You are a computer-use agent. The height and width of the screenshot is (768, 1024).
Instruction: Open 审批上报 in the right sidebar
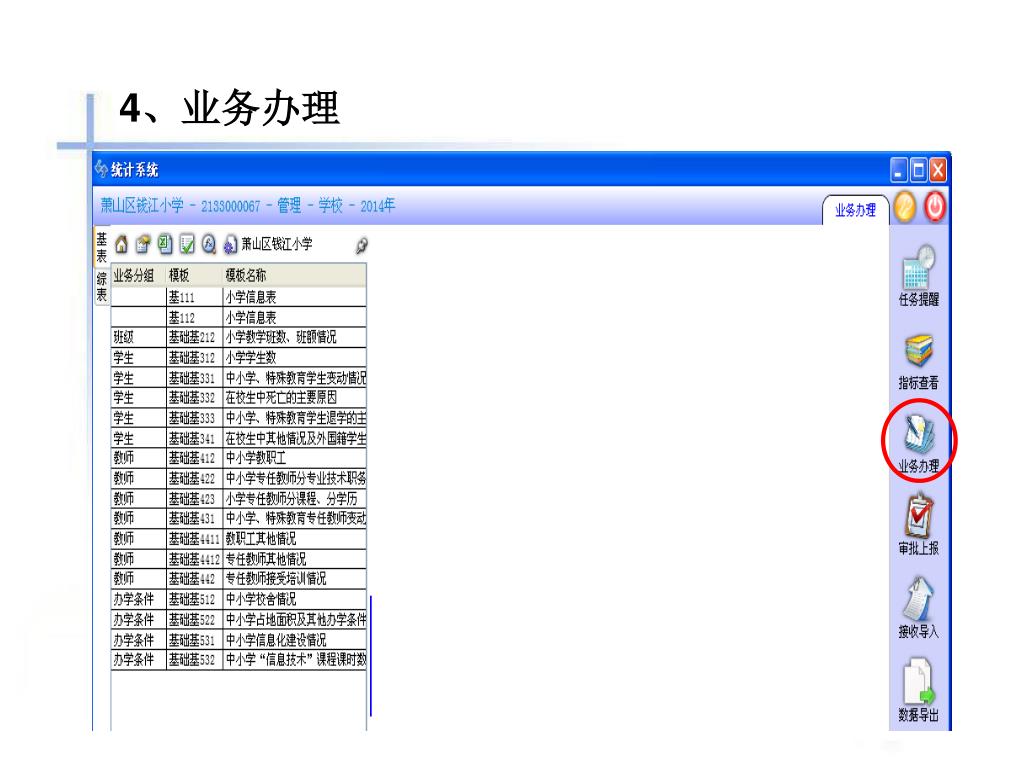(919, 526)
